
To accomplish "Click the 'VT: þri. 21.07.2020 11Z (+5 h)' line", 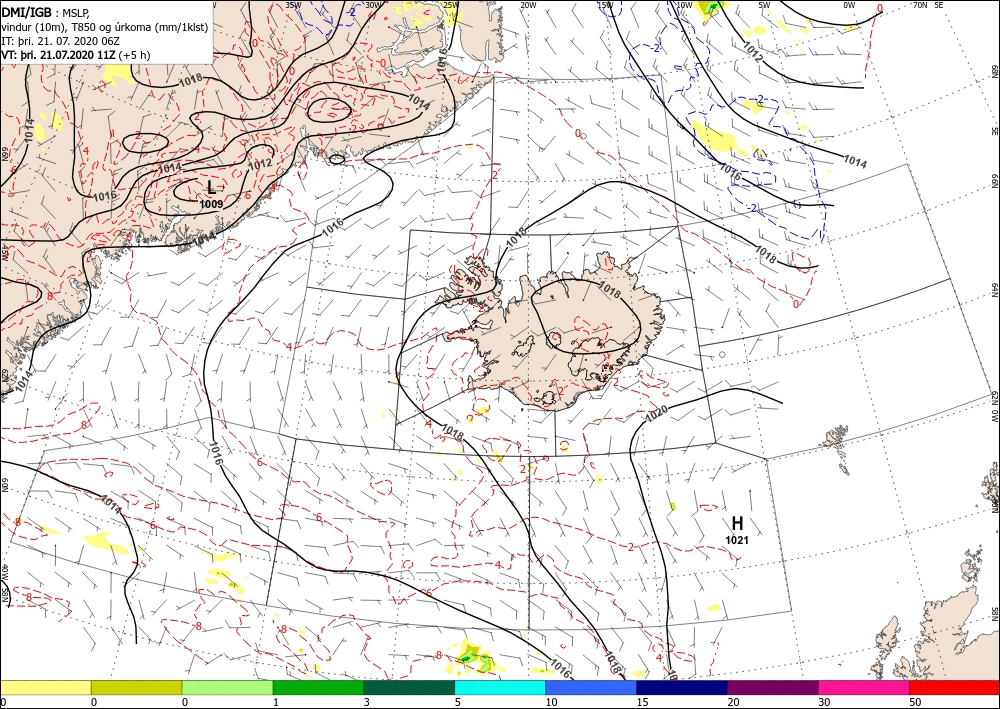I will tap(76, 55).
